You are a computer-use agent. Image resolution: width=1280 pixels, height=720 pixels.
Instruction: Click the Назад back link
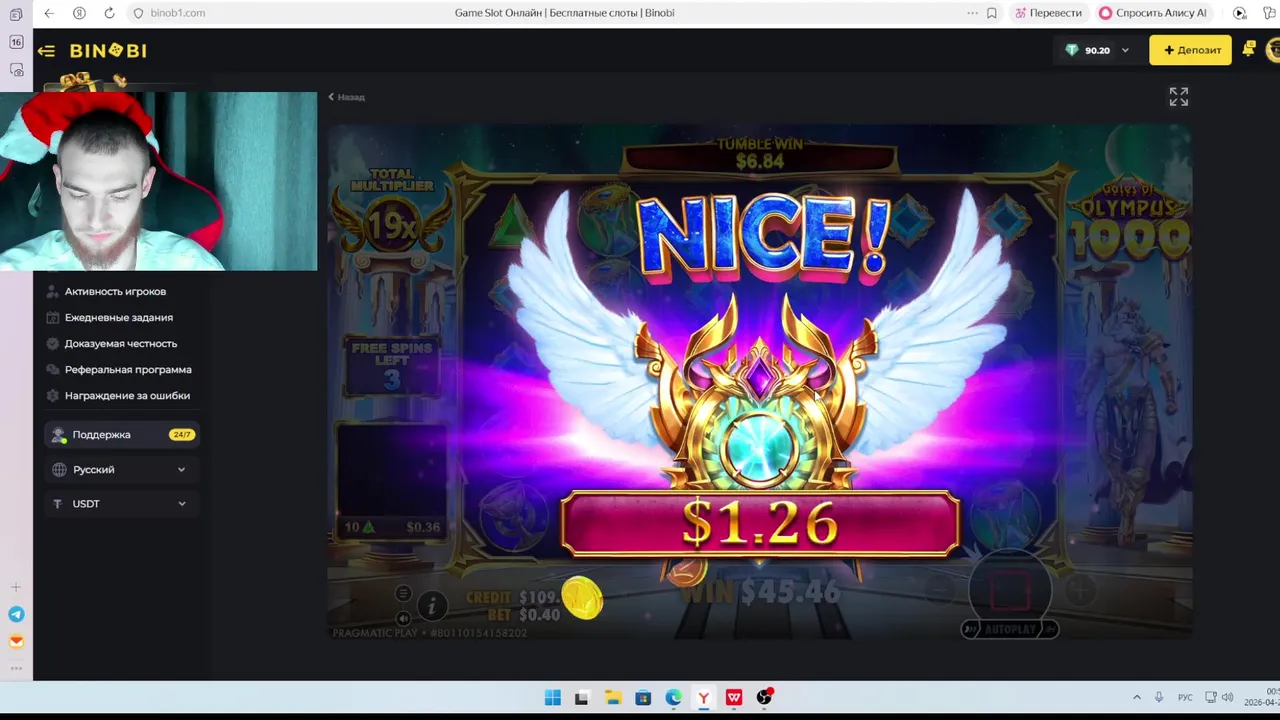tap(347, 97)
